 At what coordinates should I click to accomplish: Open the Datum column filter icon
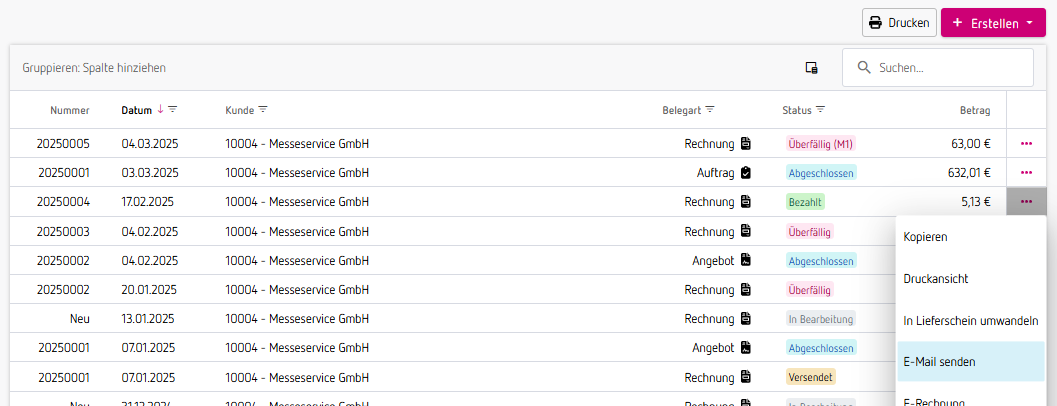coord(173,109)
